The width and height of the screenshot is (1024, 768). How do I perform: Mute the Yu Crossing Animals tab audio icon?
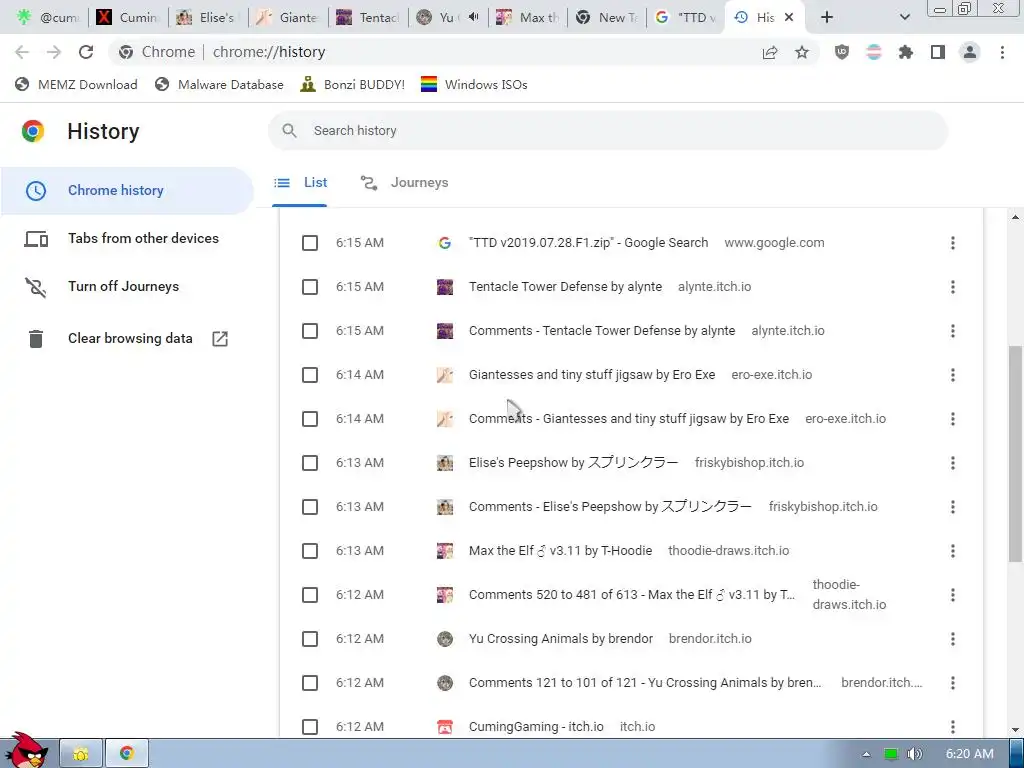click(x=473, y=18)
